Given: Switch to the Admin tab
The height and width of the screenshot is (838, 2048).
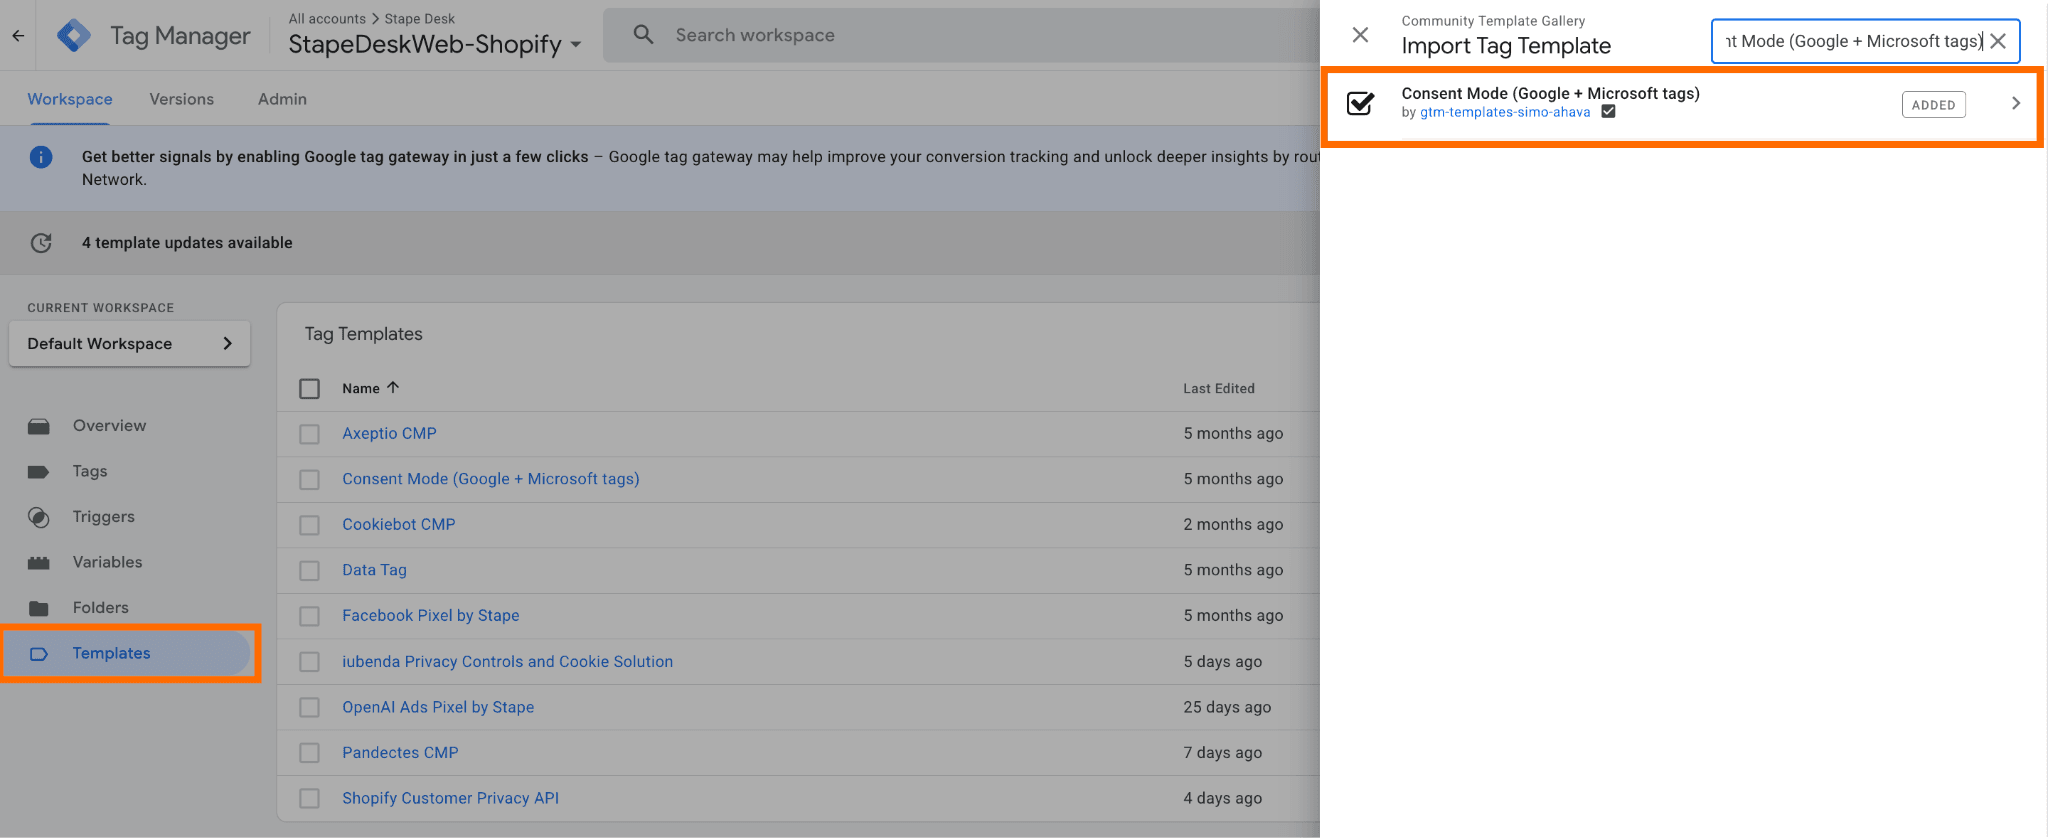Looking at the screenshot, I should point(282,99).
